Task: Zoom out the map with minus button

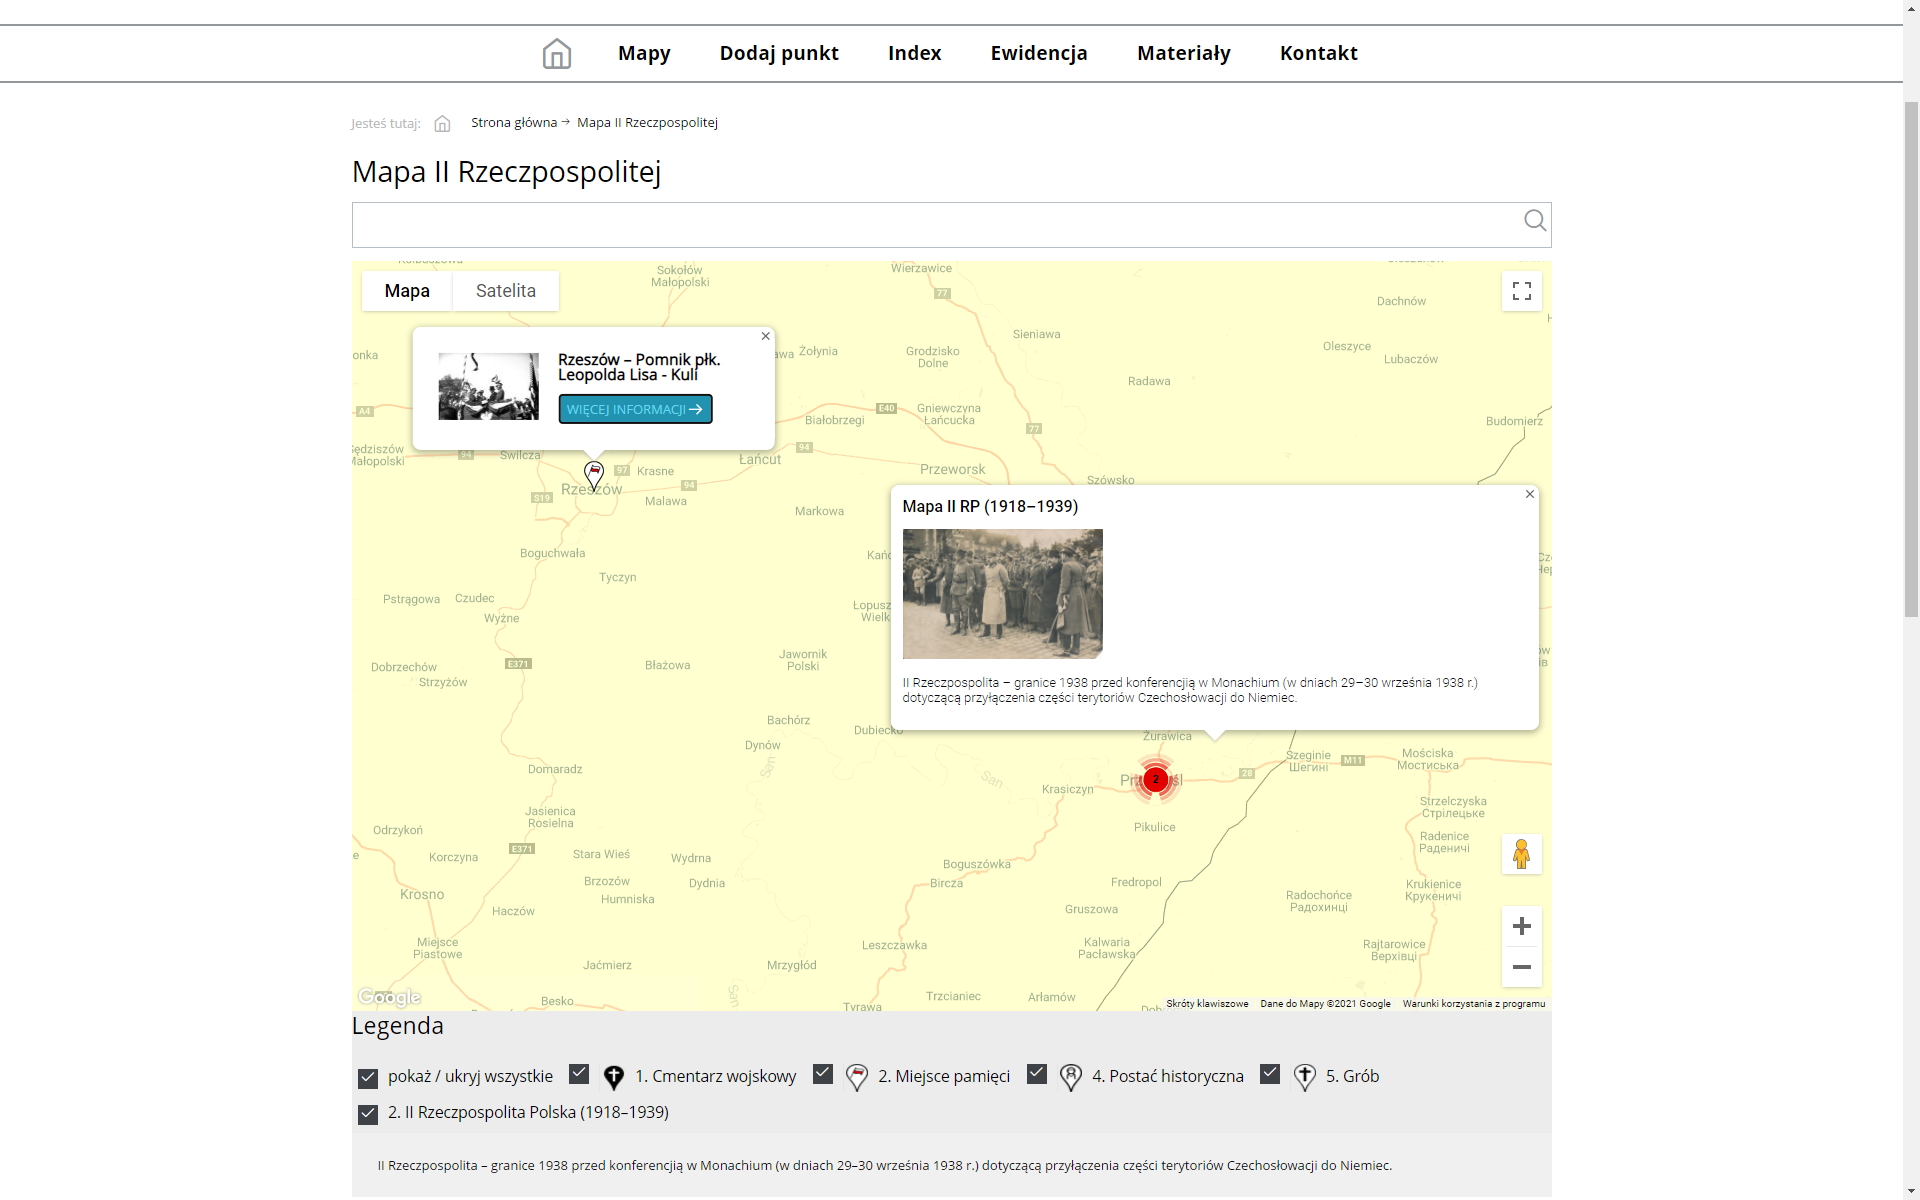Action: pos(1521,967)
